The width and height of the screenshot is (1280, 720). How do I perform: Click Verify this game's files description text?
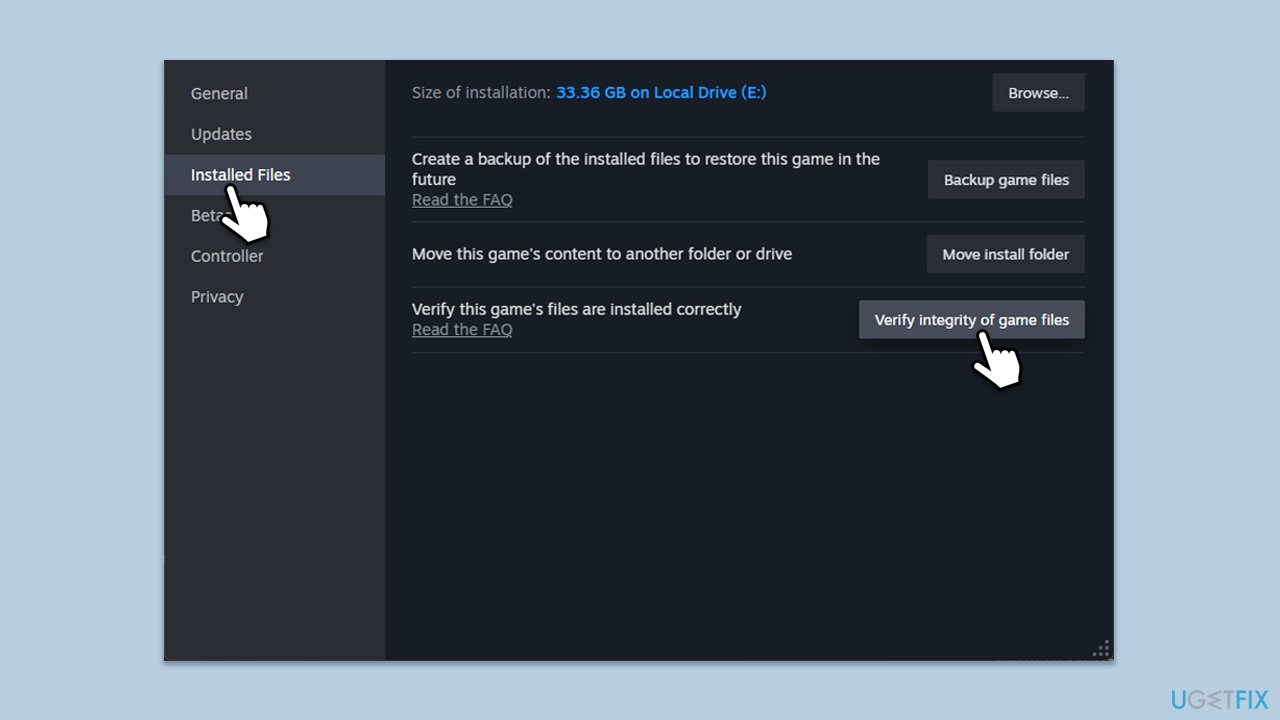point(576,309)
